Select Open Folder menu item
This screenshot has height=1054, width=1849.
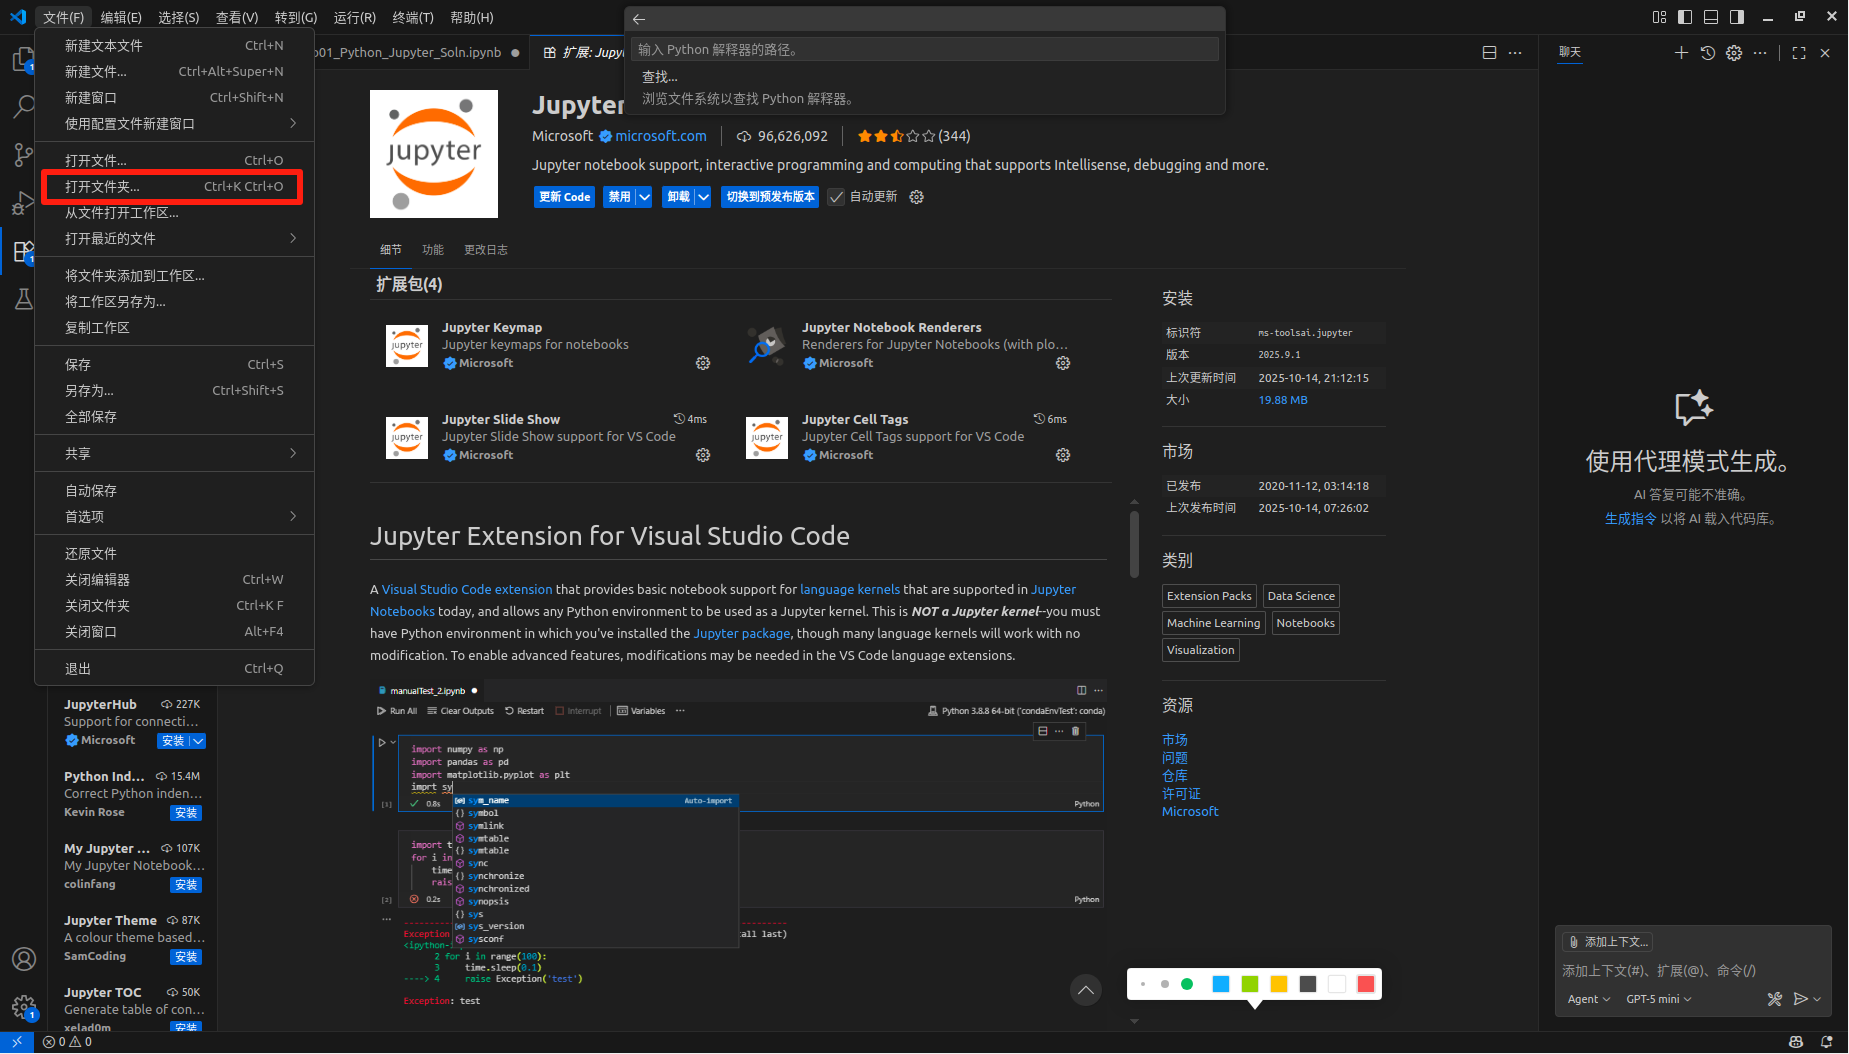point(174,186)
